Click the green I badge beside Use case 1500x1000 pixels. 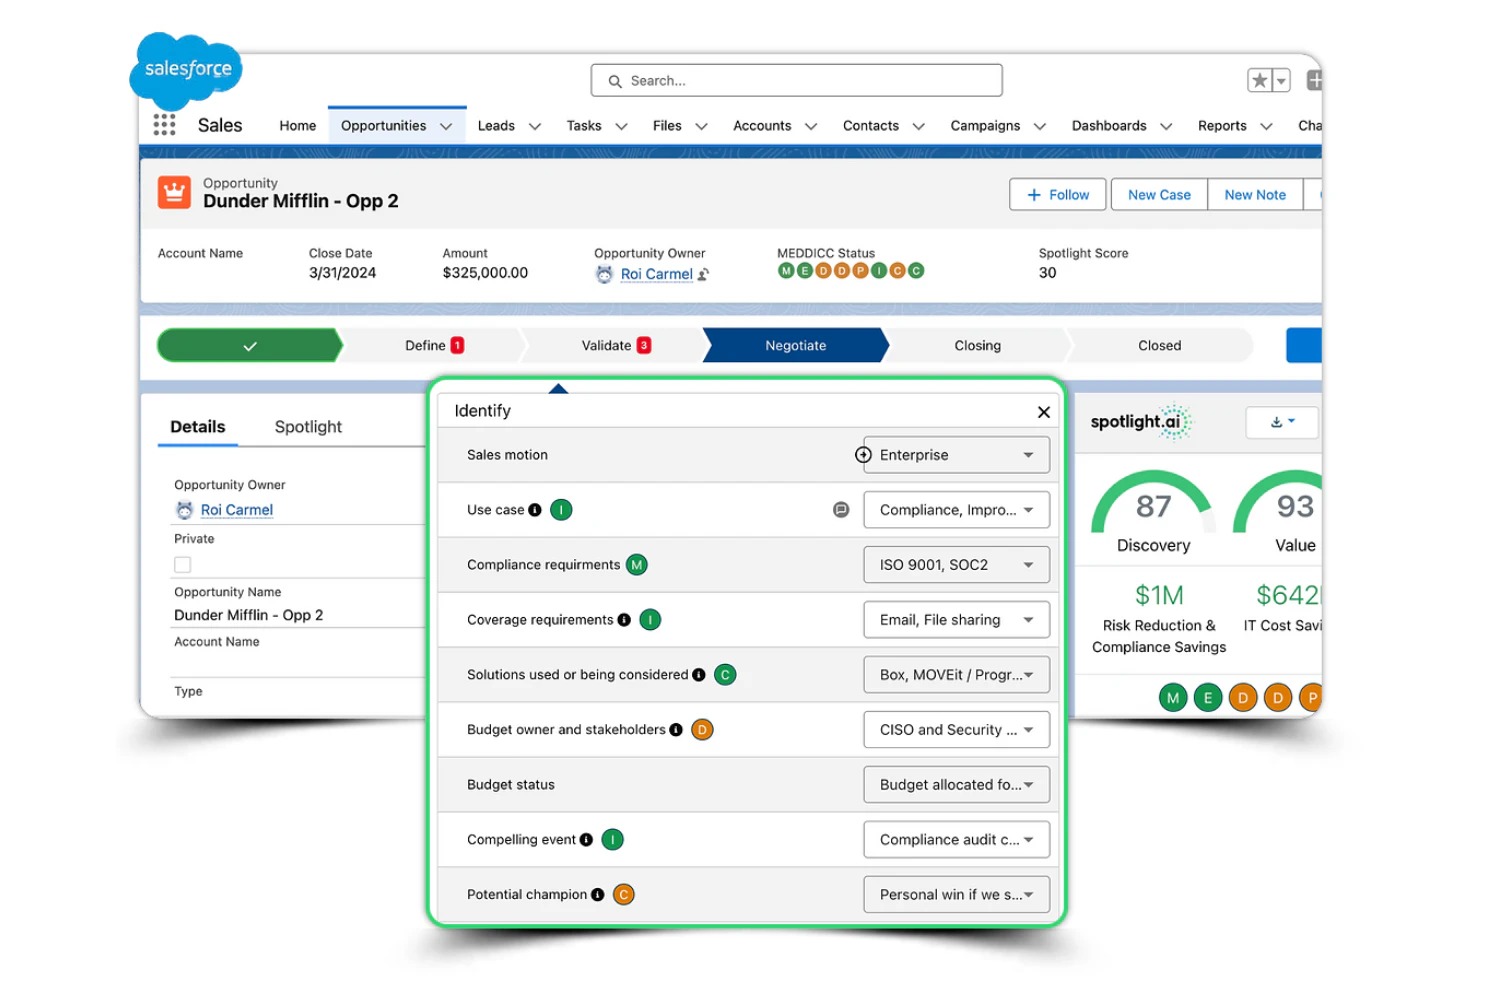click(561, 509)
